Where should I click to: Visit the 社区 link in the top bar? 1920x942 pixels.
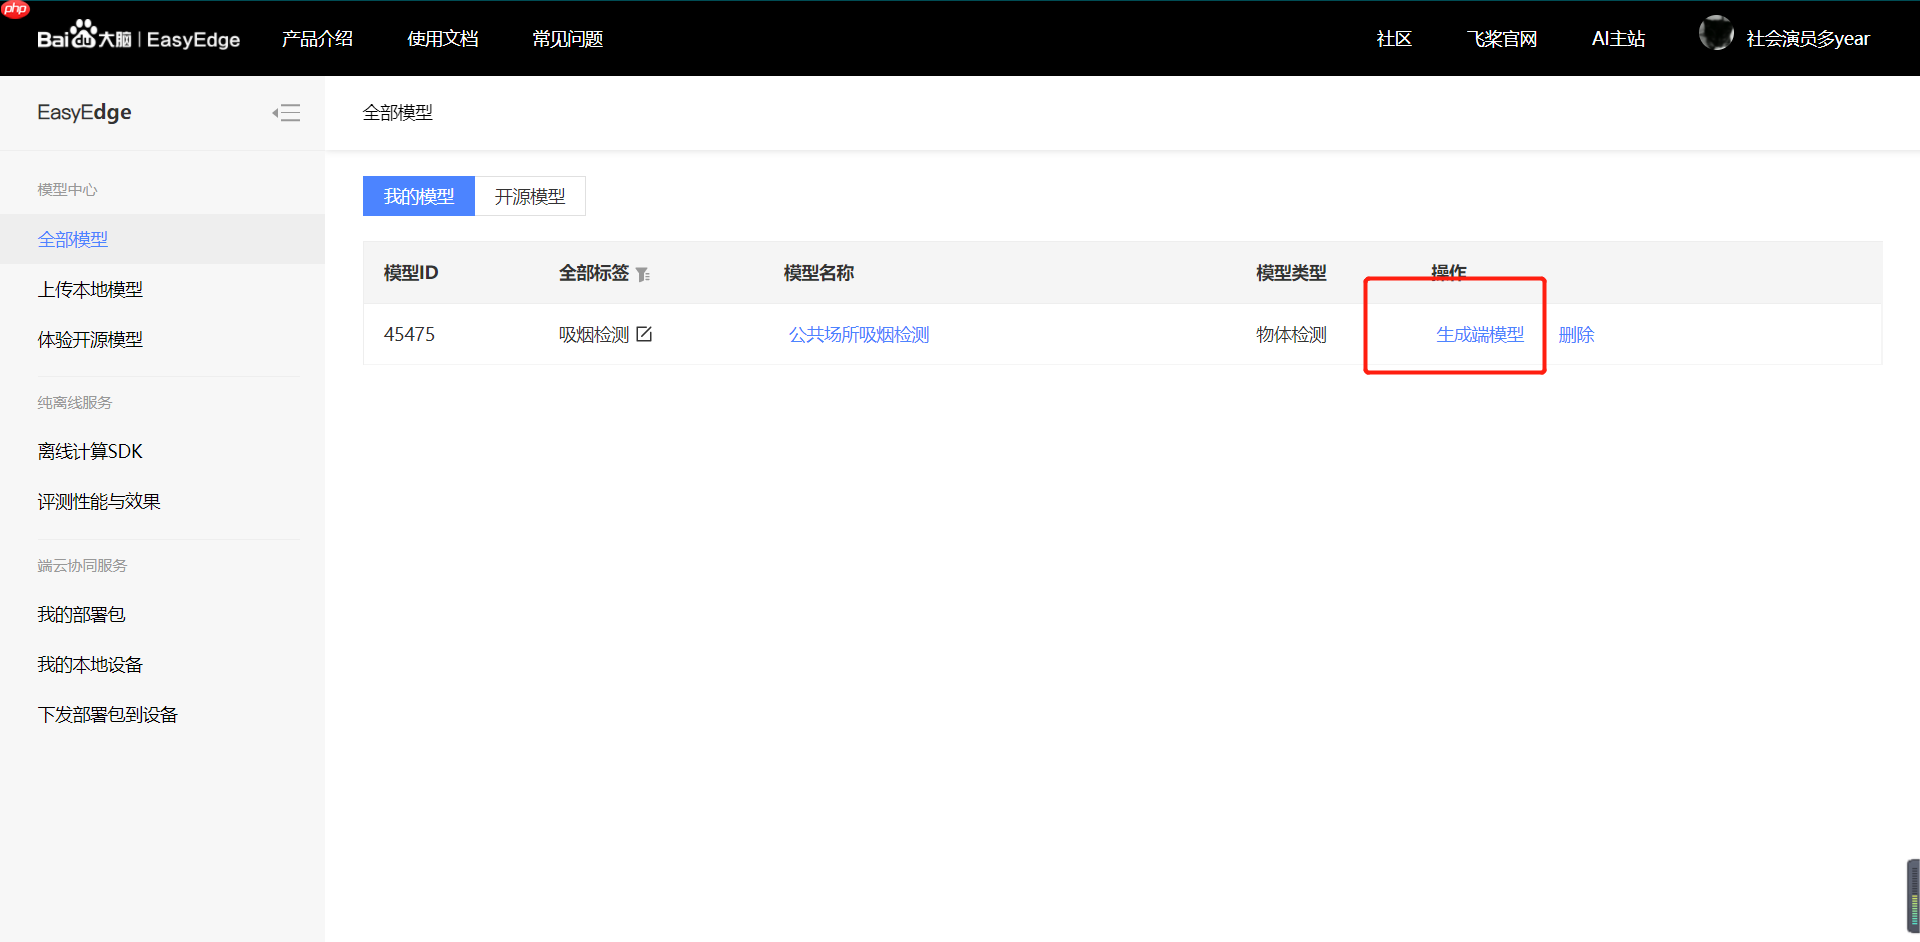tap(1393, 39)
